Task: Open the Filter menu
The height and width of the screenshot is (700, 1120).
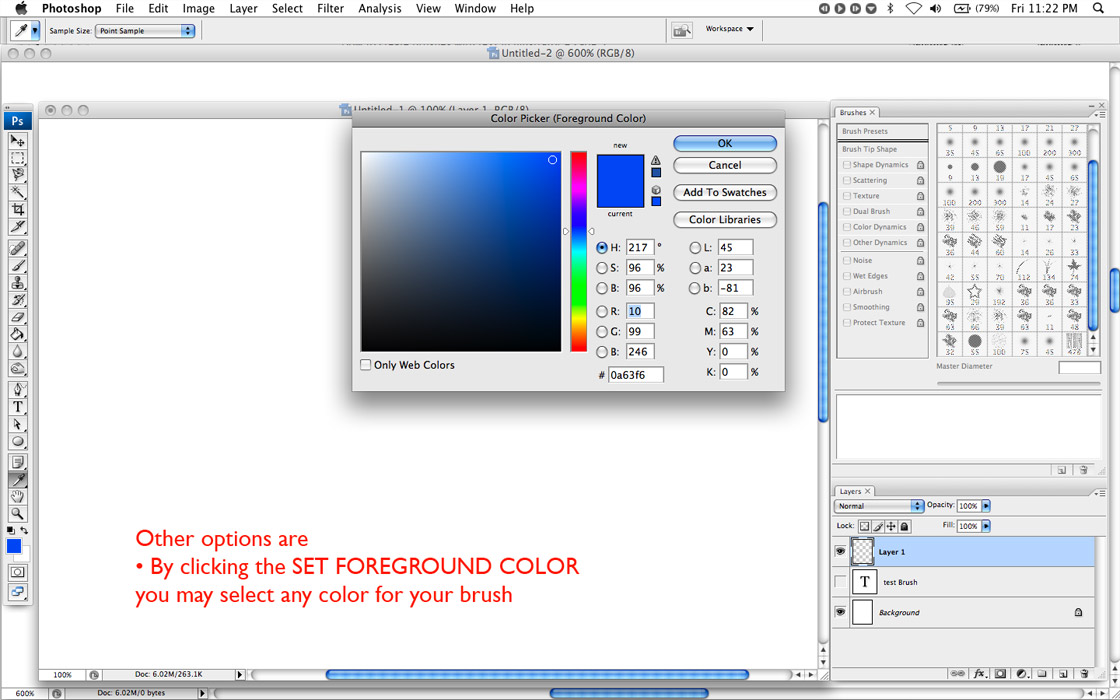Action: coord(331,9)
